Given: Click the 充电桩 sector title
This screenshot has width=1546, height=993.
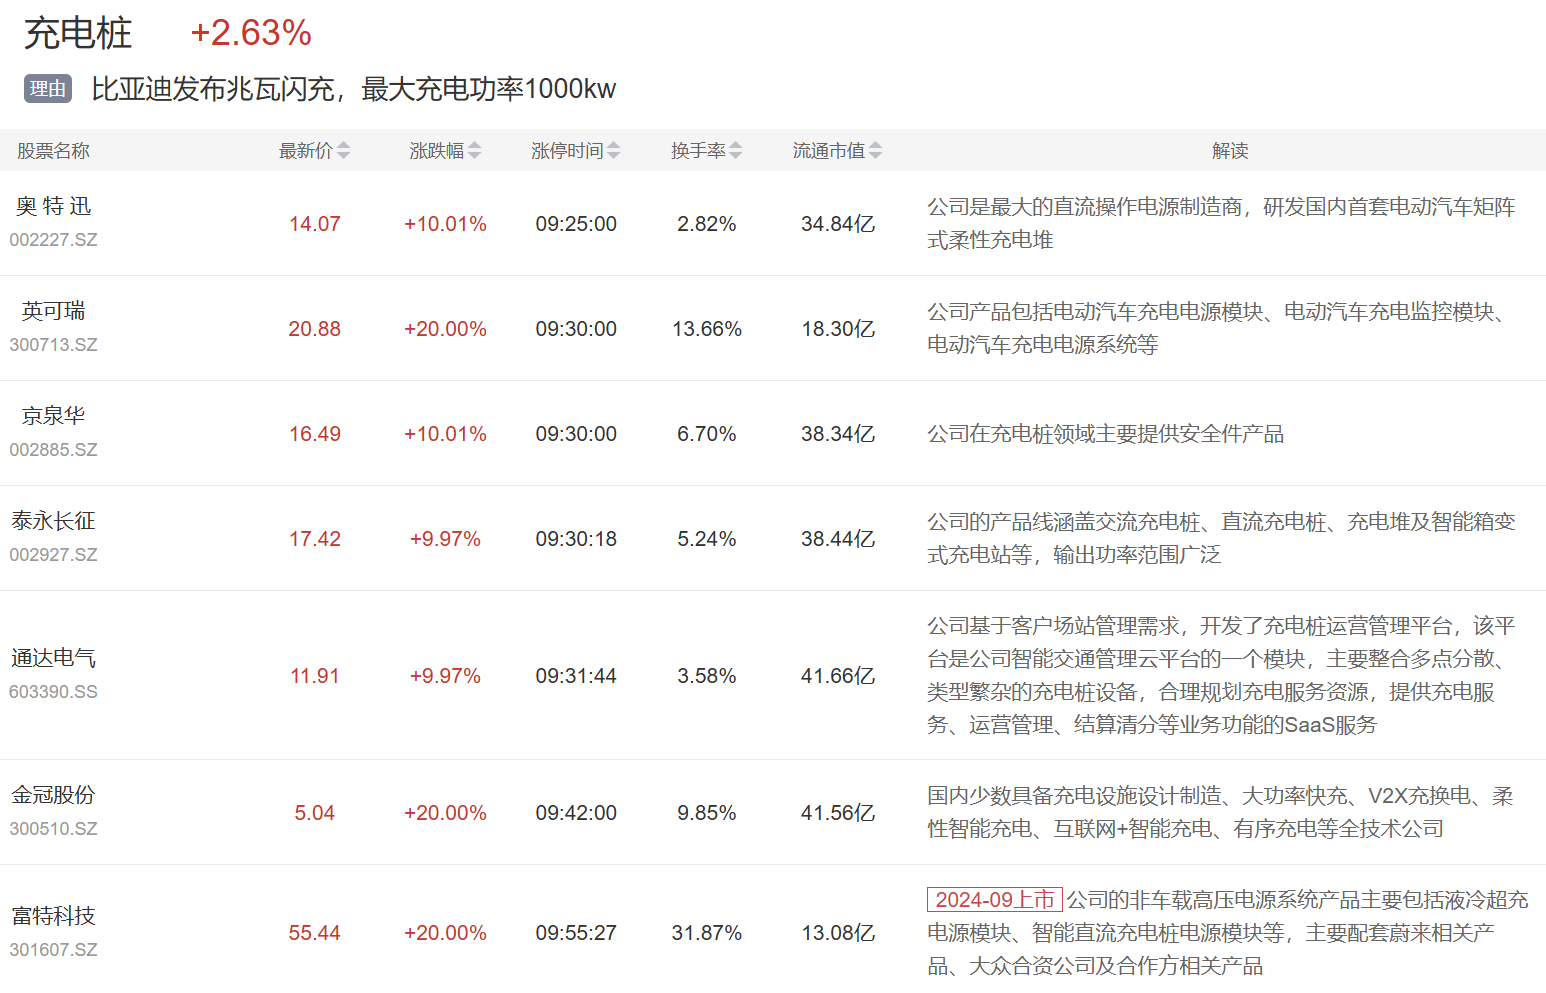Looking at the screenshot, I should click(78, 33).
